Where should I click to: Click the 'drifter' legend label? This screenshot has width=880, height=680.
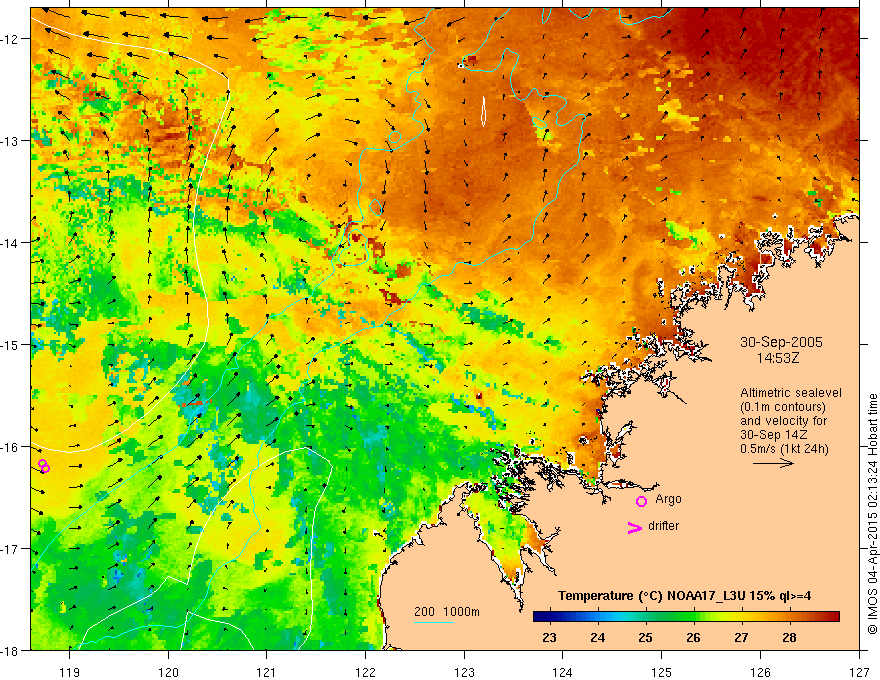(663, 526)
